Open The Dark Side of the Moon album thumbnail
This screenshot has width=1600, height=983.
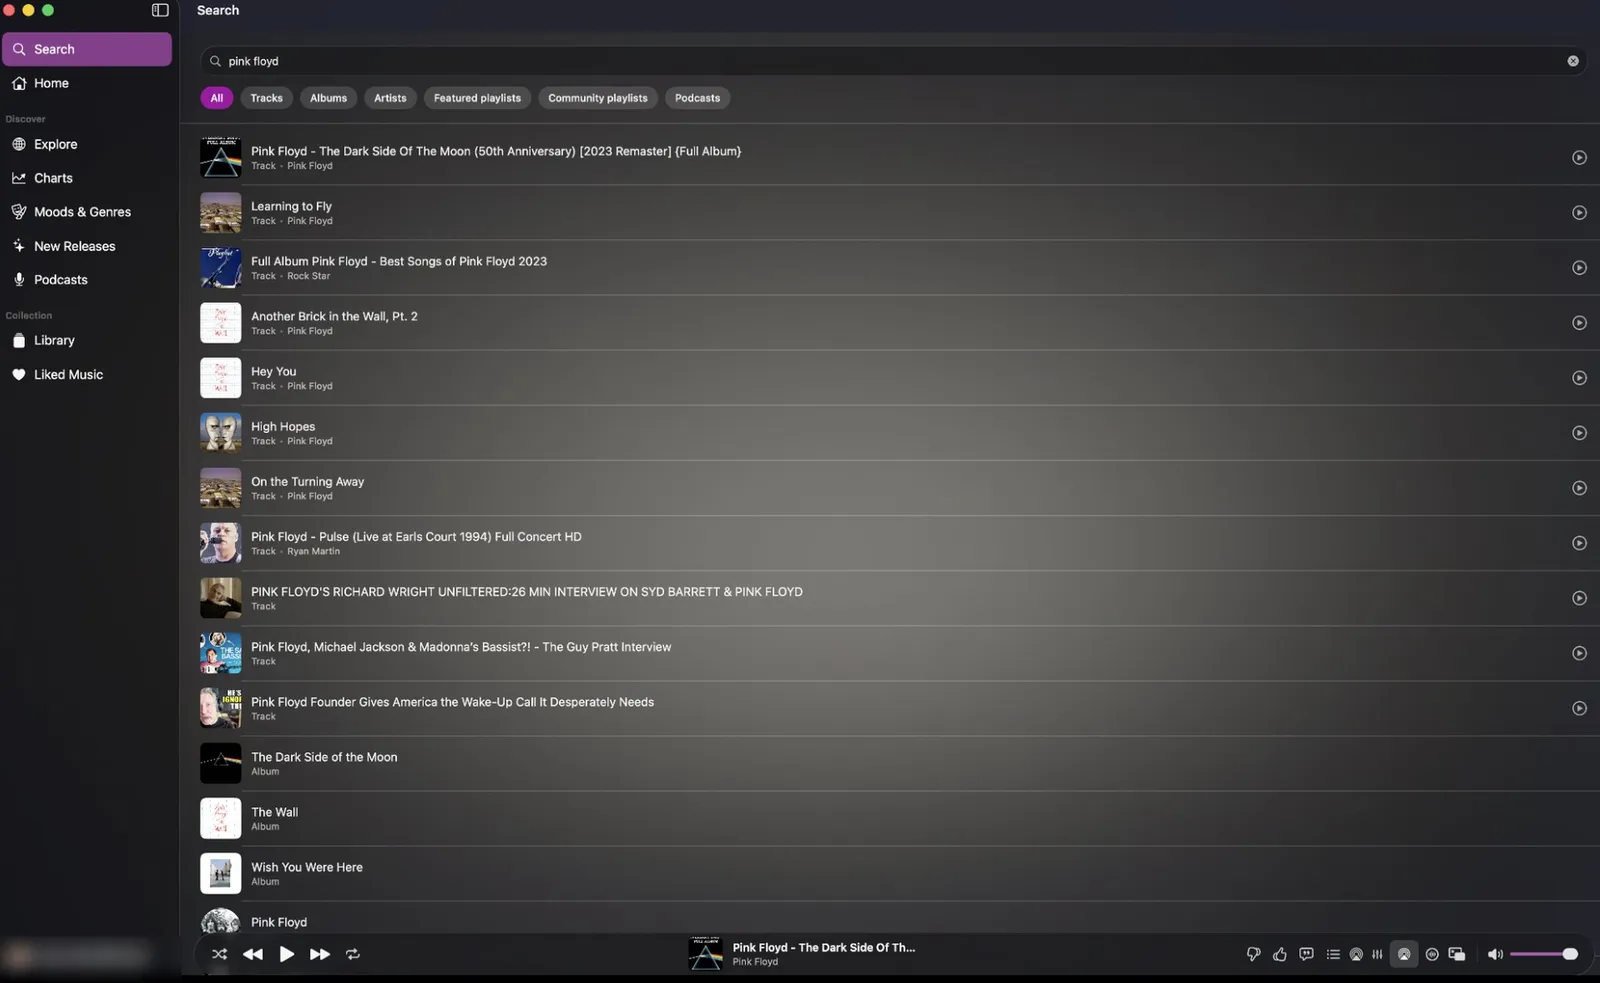click(x=220, y=763)
